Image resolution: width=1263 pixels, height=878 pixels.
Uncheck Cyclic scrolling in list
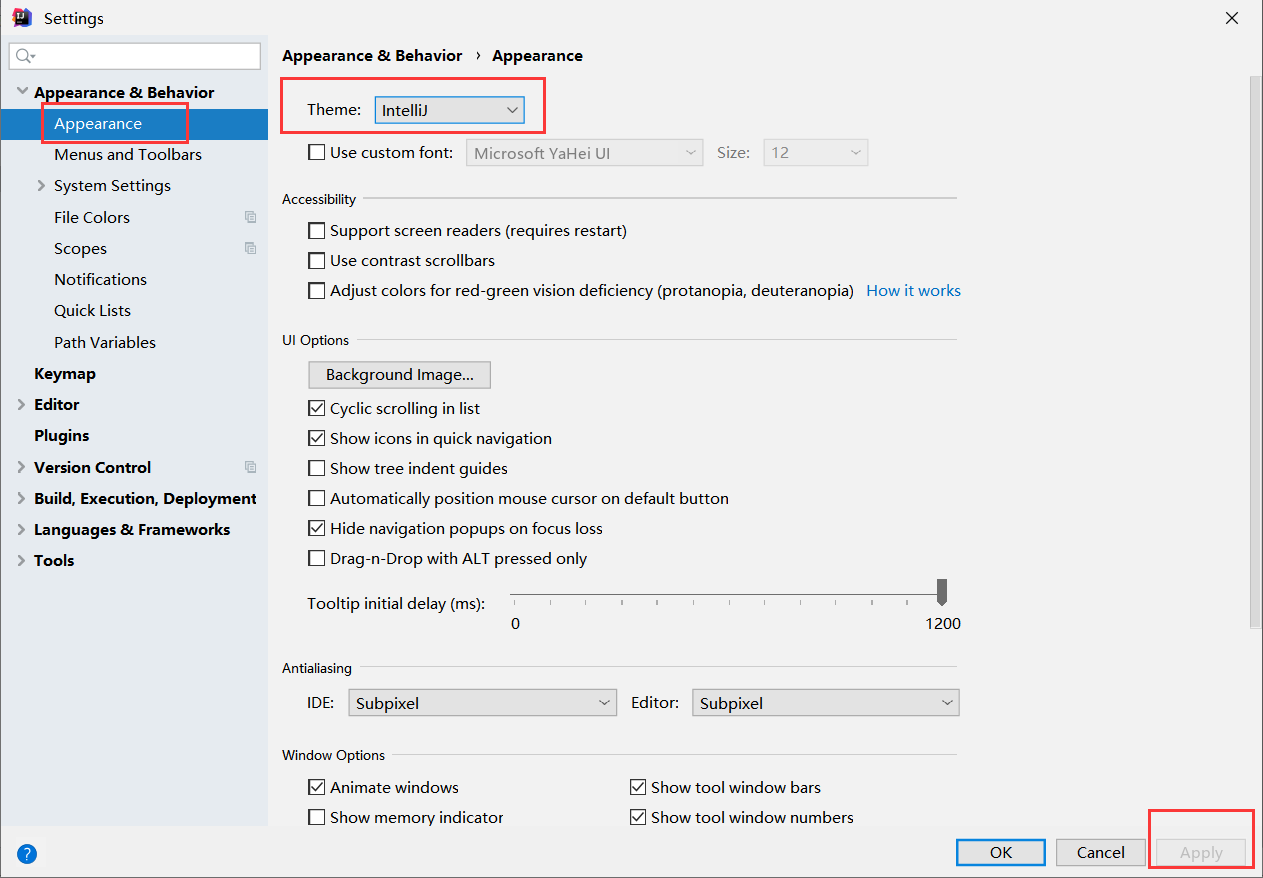click(316, 409)
